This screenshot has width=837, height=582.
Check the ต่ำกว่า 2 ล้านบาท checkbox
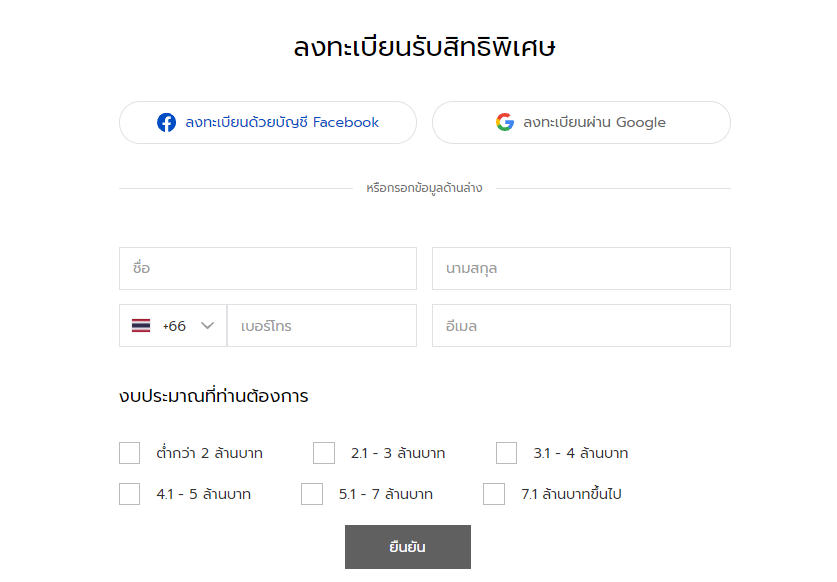[130, 453]
